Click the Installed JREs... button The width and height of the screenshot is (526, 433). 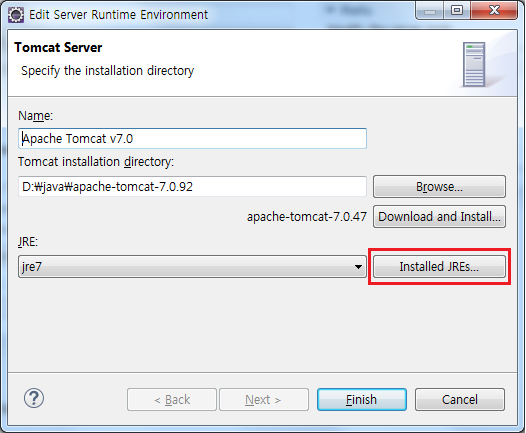tap(439, 266)
